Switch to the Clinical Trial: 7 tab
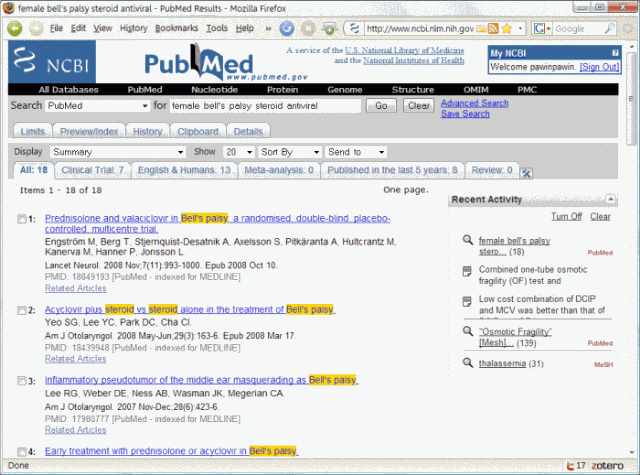640x475 pixels. point(92,170)
